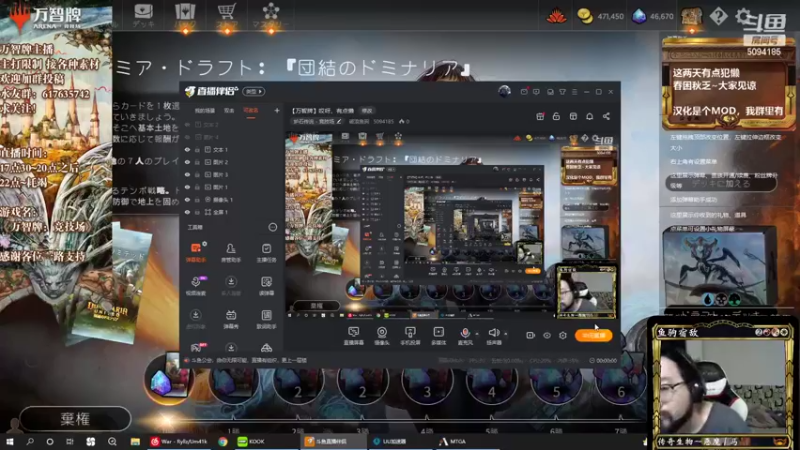Open the 类型 dropdown beside 直播伴侣 logo
This screenshot has height=450, width=800.
tap(254, 91)
